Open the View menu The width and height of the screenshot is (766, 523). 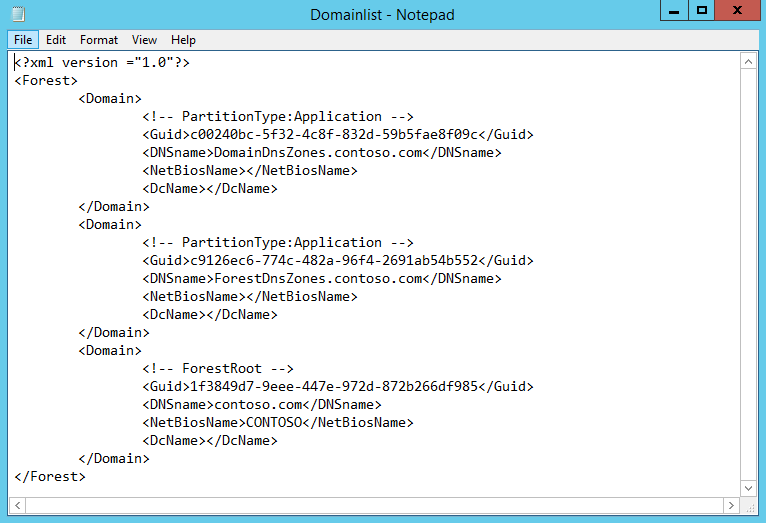pos(144,40)
